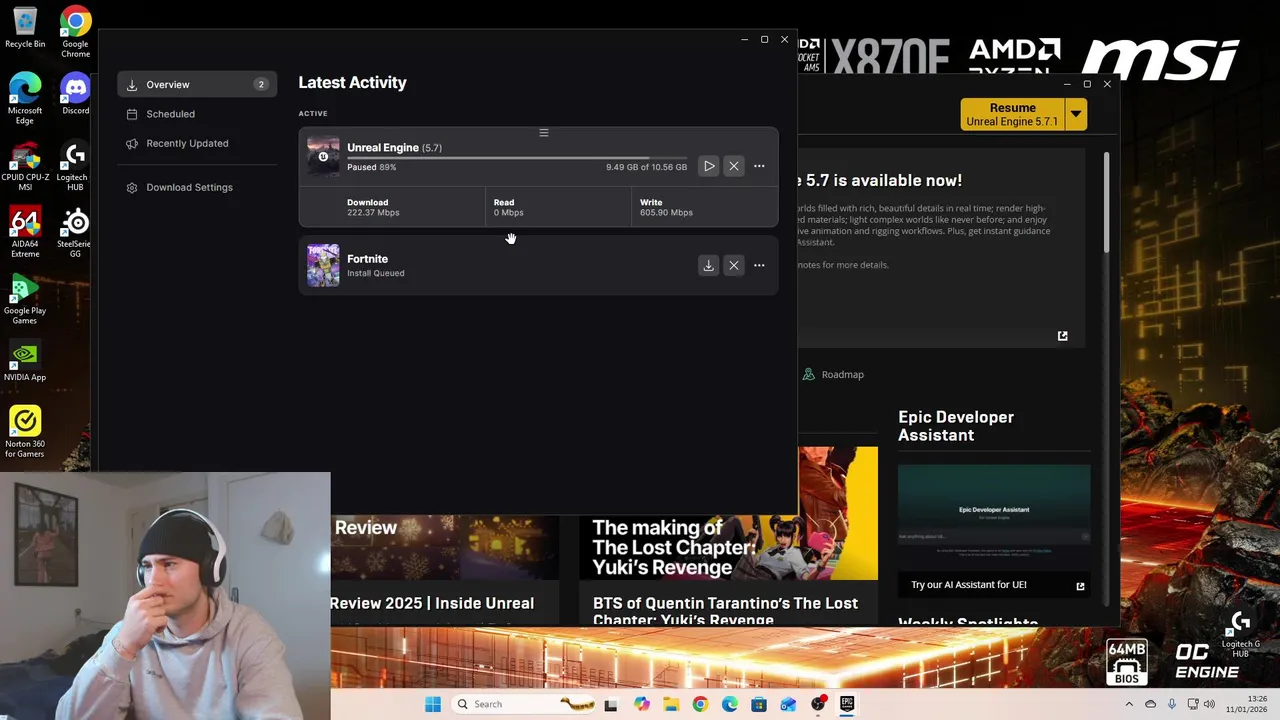Open AIDA64 Extreme desktop icon
Screen dimensions: 1280x720
[25, 232]
